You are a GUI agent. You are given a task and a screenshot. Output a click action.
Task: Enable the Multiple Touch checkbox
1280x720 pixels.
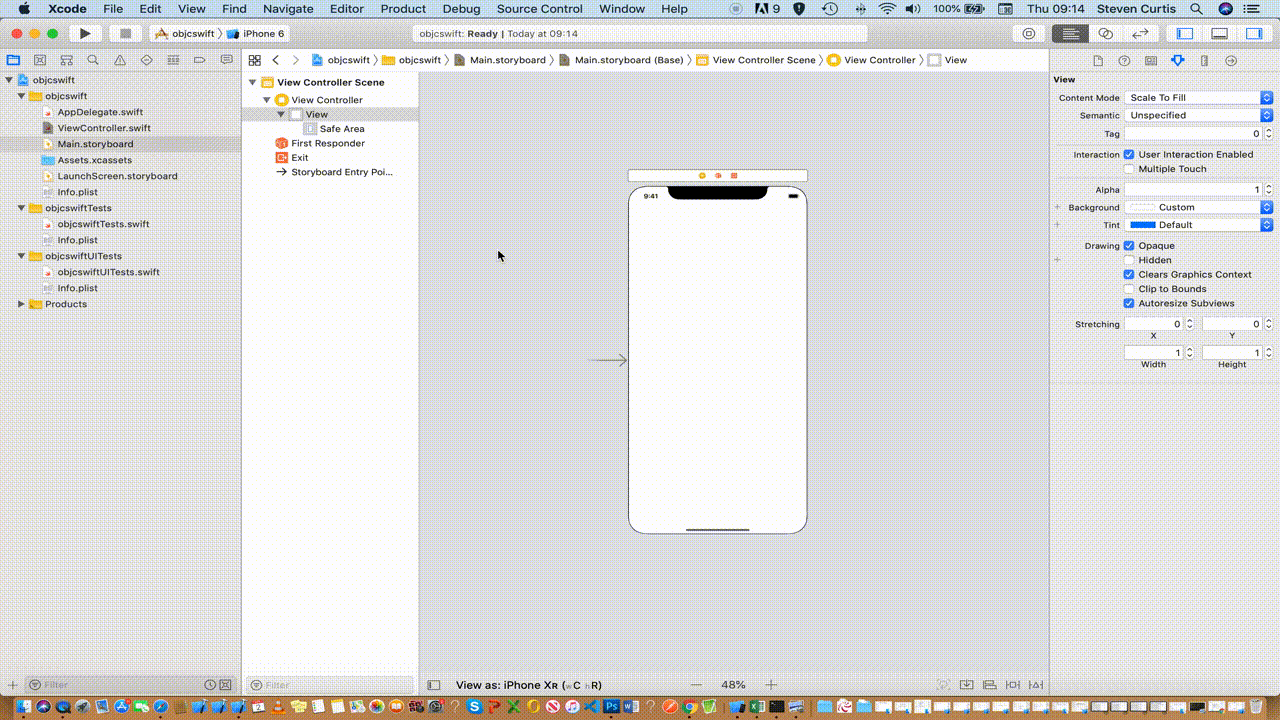click(1129, 169)
